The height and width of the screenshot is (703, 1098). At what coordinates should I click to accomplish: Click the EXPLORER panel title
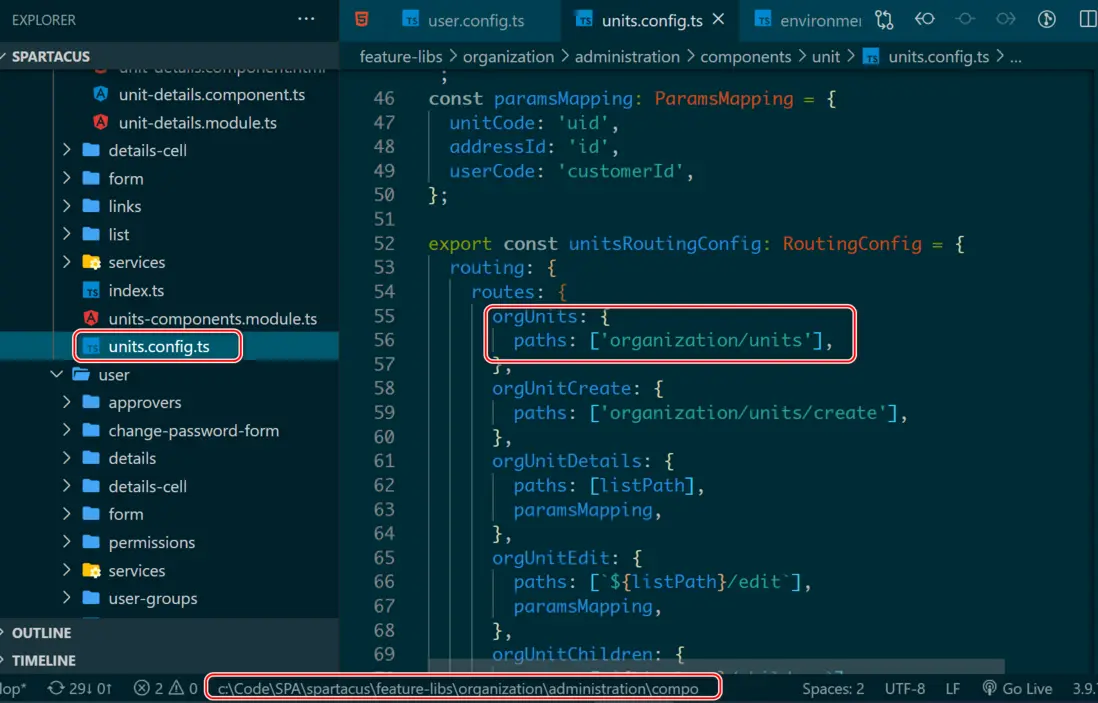click(x=43, y=20)
